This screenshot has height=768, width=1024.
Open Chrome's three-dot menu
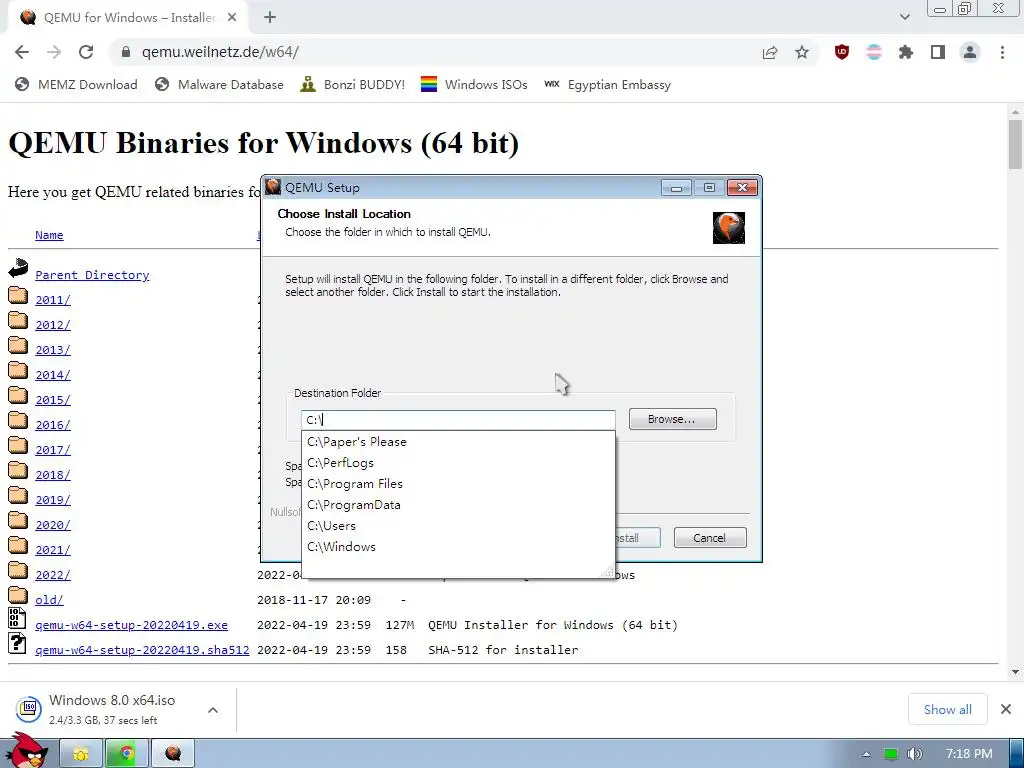pyautogui.click(x=1002, y=52)
